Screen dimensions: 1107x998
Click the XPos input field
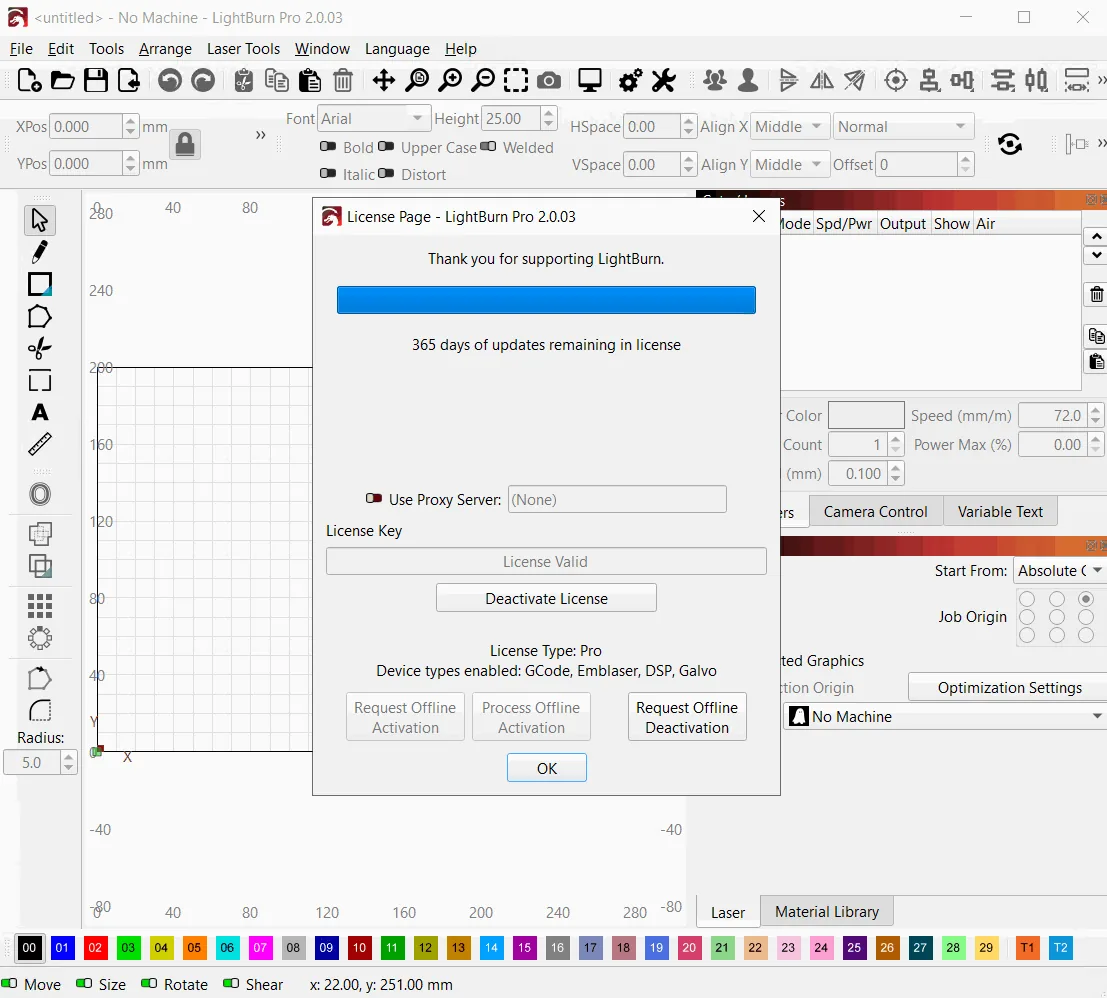coord(87,126)
